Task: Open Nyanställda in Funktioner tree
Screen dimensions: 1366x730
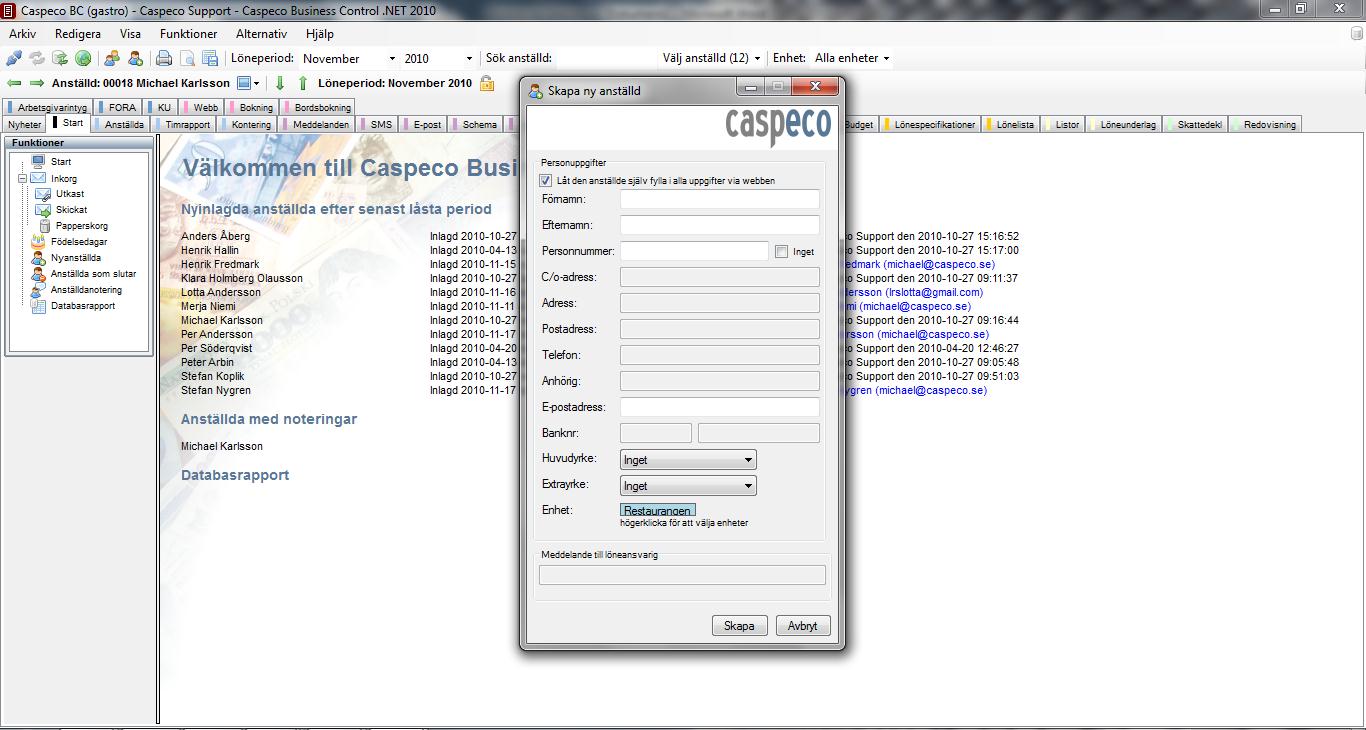Action: pyautogui.click(x=76, y=258)
